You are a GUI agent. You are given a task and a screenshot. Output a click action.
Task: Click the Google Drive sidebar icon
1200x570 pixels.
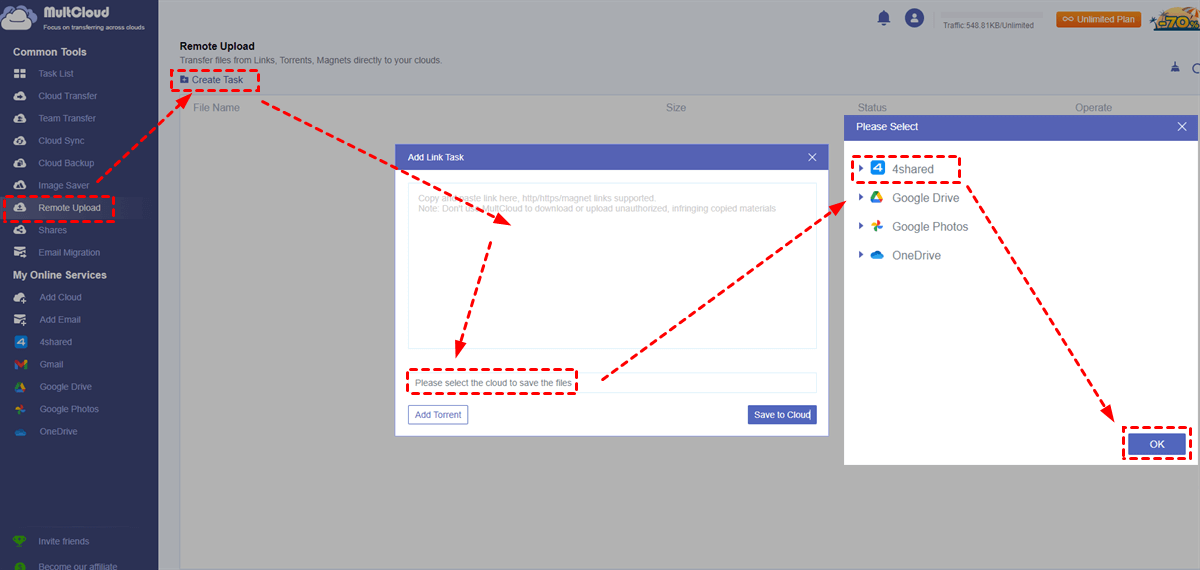click(x=19, y=387)
